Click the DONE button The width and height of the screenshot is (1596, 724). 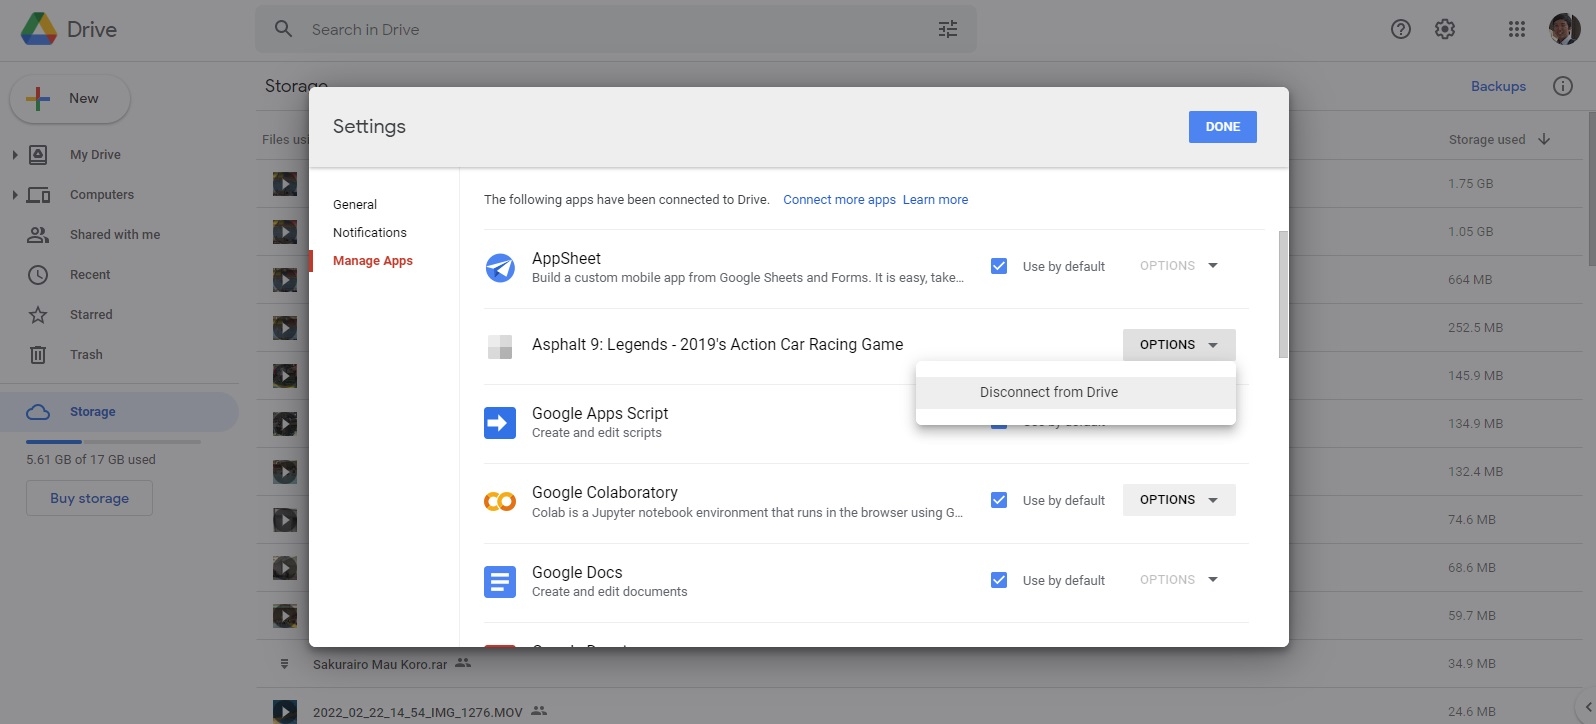point(1223,127)
